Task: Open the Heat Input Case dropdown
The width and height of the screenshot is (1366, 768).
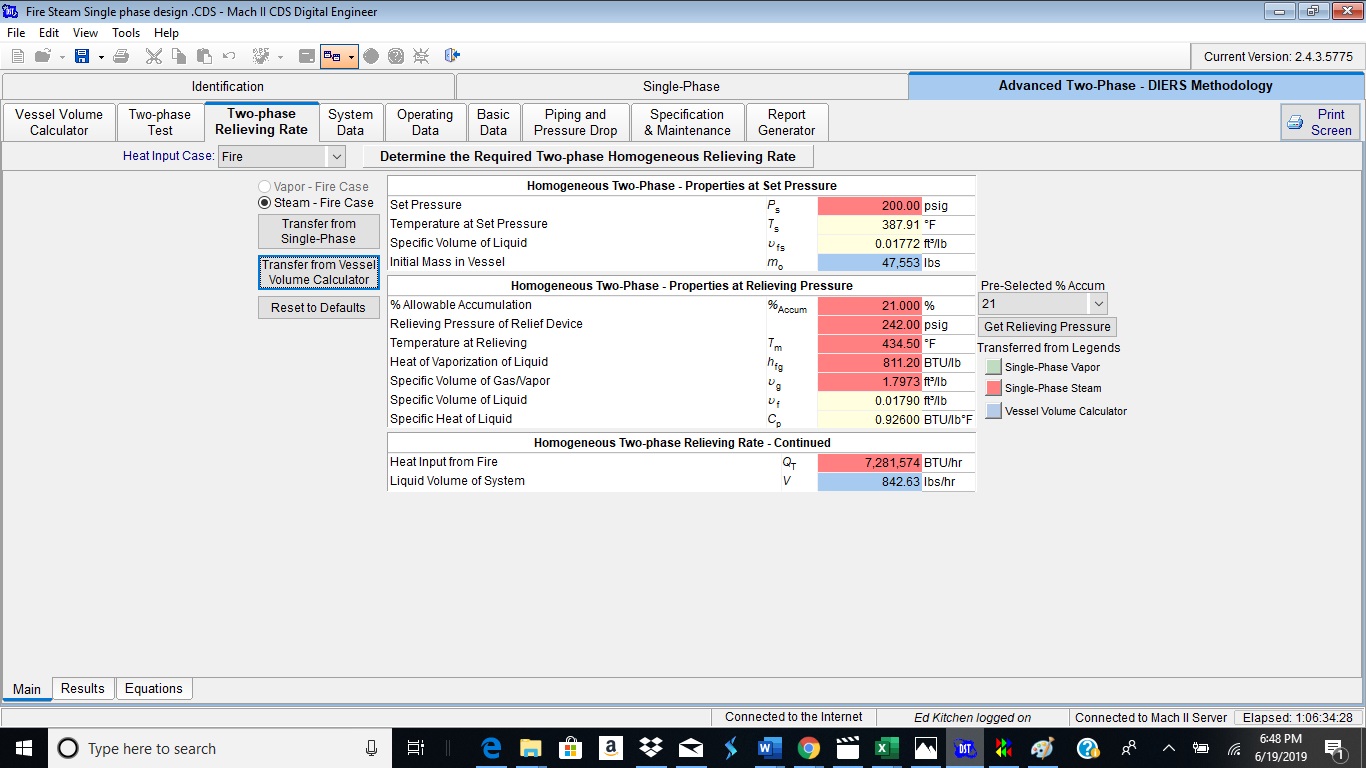Action: tap(336, 156)
